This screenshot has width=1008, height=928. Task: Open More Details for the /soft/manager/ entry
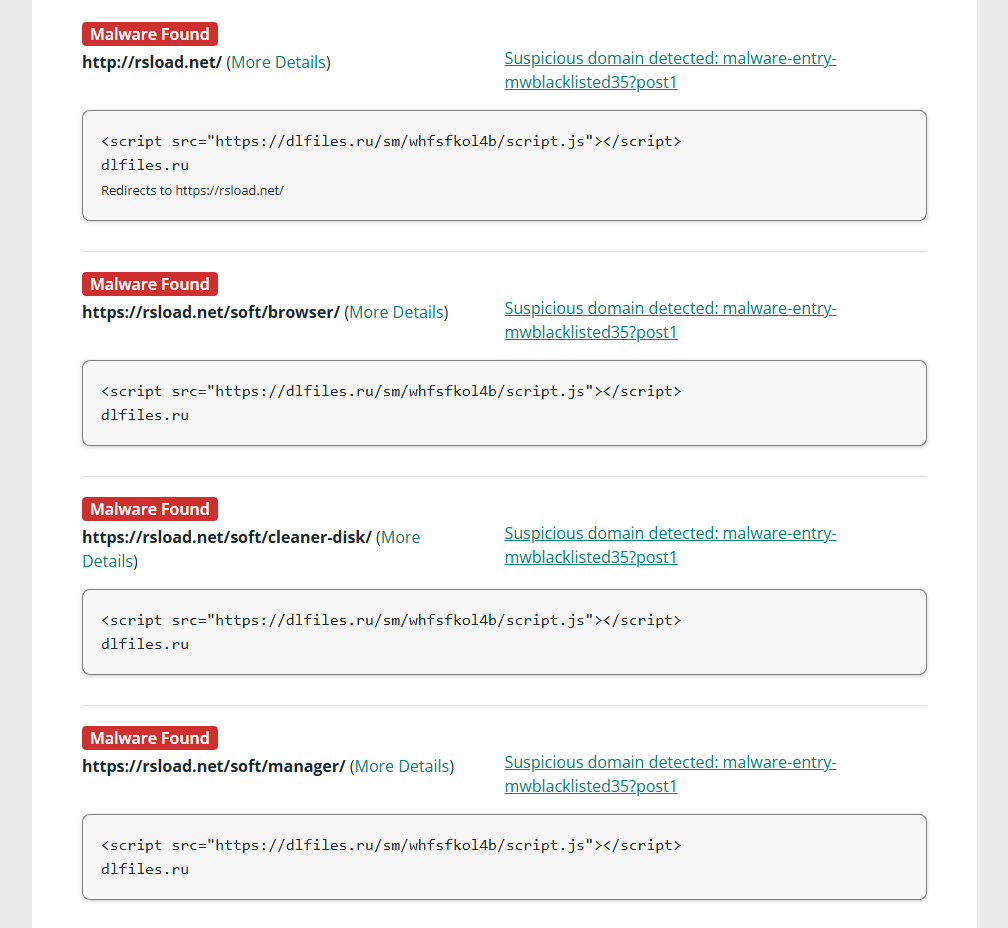(x=401, y=766)
